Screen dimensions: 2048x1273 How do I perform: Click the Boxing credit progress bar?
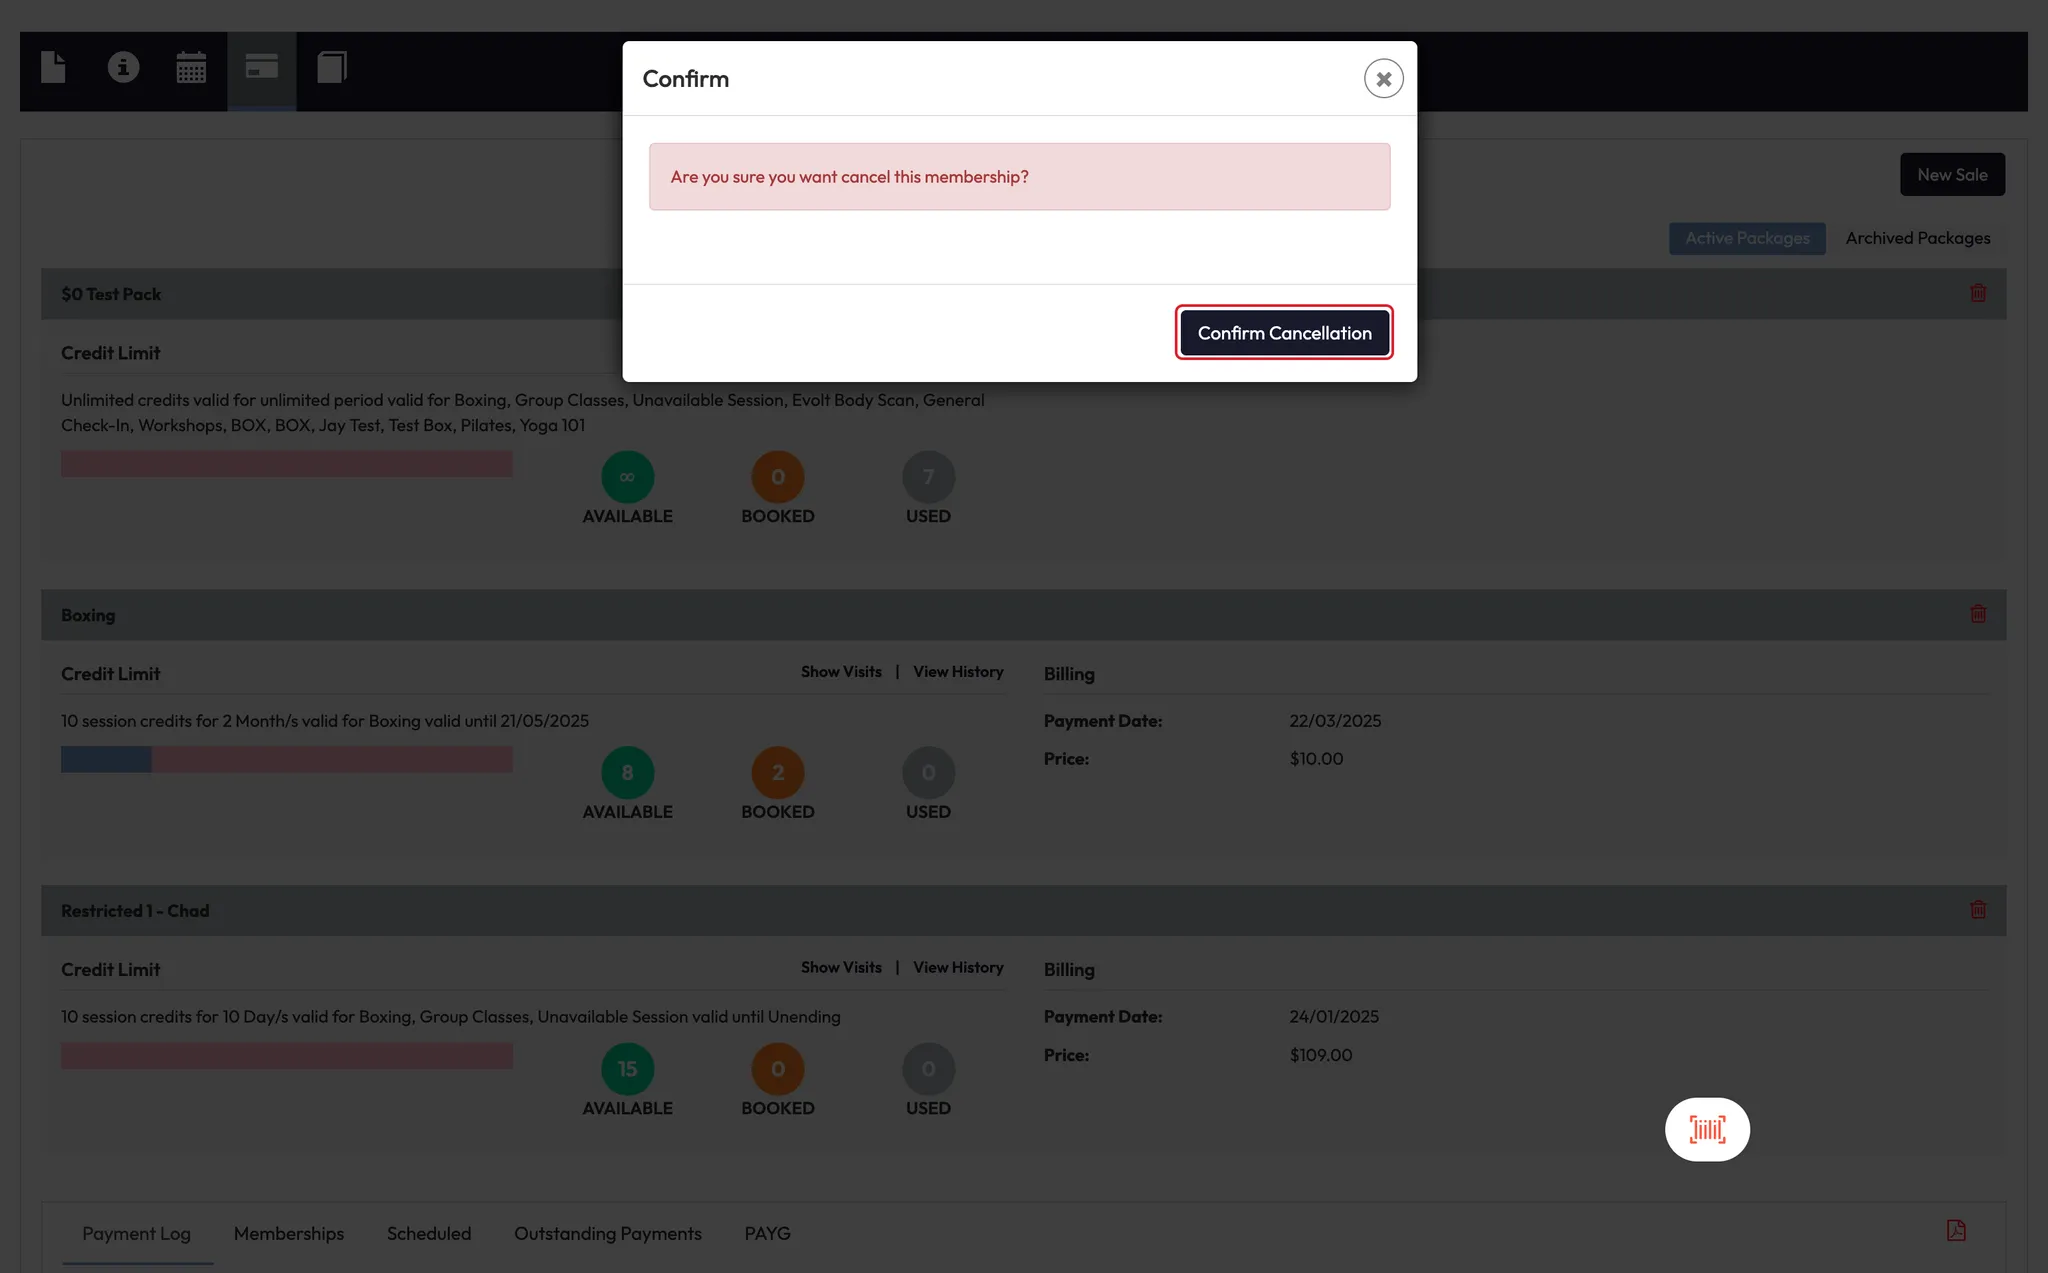click(286, 759)
